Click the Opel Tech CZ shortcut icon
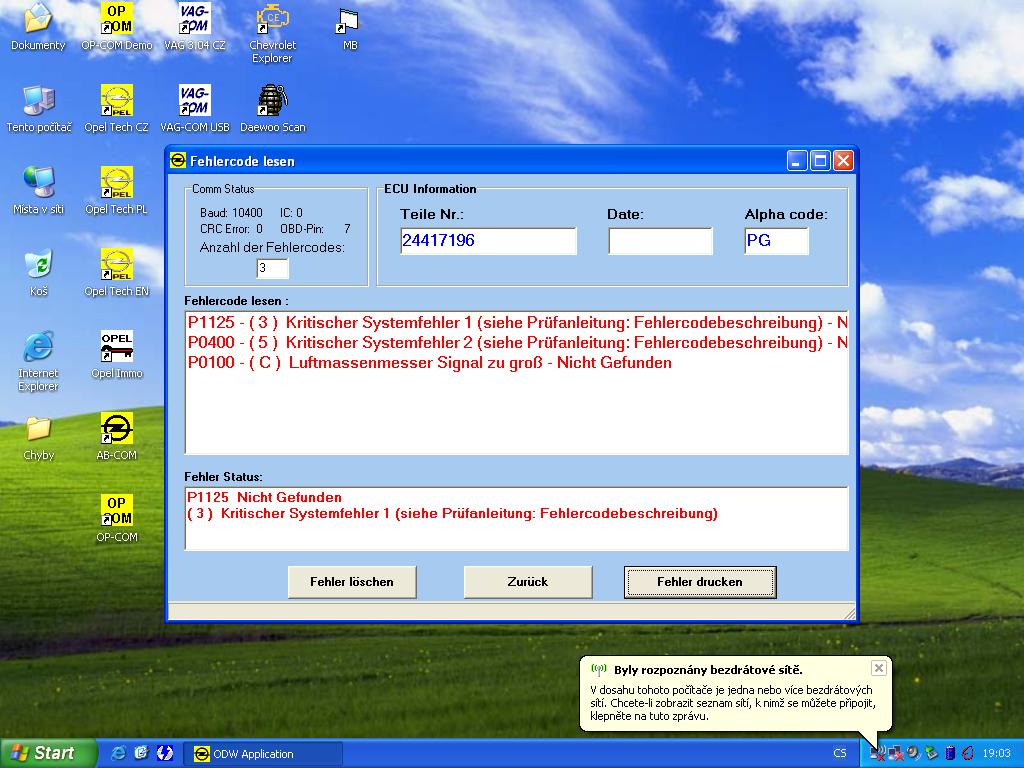Viewport: 1024px width, 768px height. (117, 102)
